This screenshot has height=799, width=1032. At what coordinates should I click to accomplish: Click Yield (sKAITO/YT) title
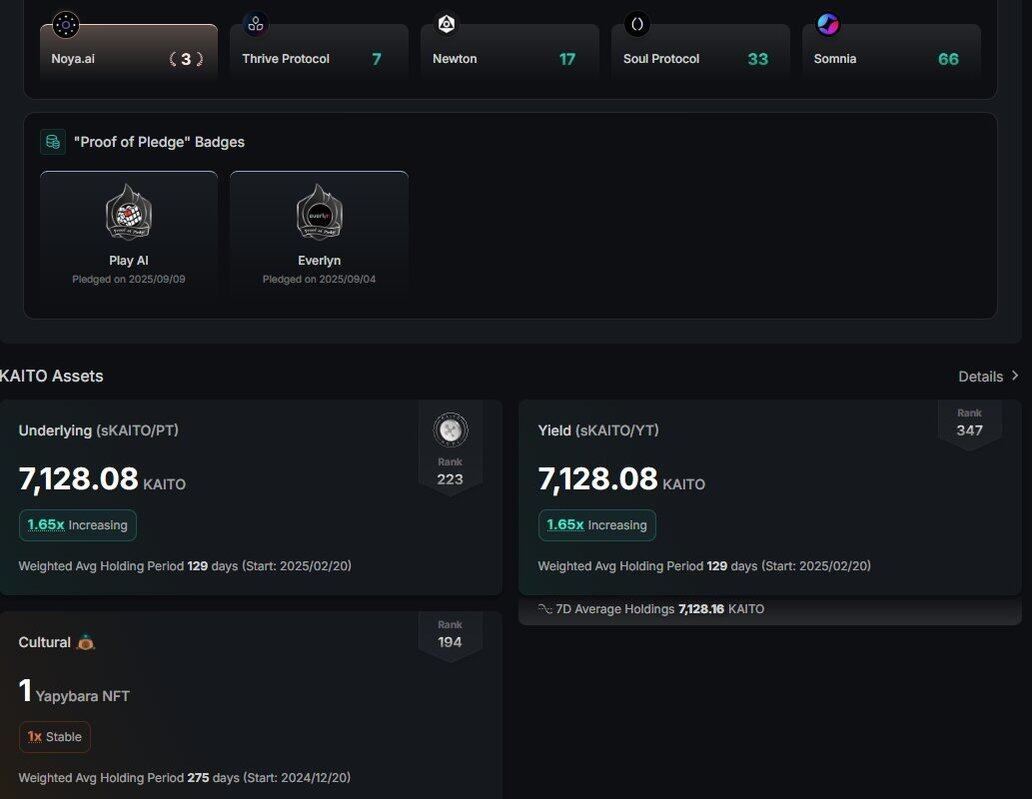pyautogui.click(x=598, y=430)
